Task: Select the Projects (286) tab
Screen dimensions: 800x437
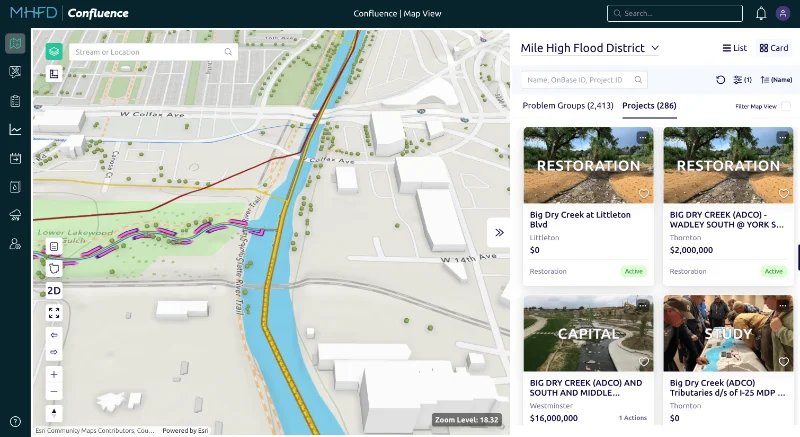Action: [649, 106]
